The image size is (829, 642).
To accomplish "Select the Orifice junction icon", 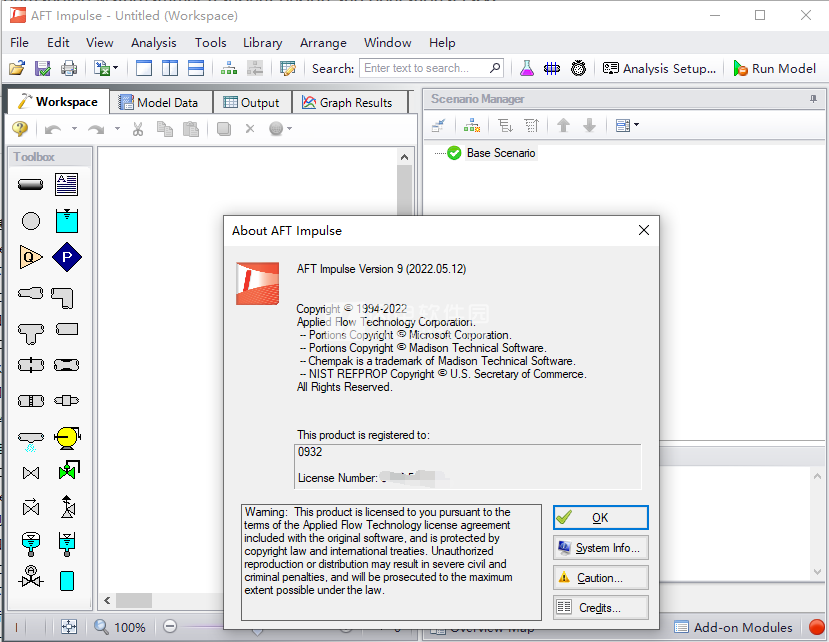I will pyautogui.click(x=31, y=365).
